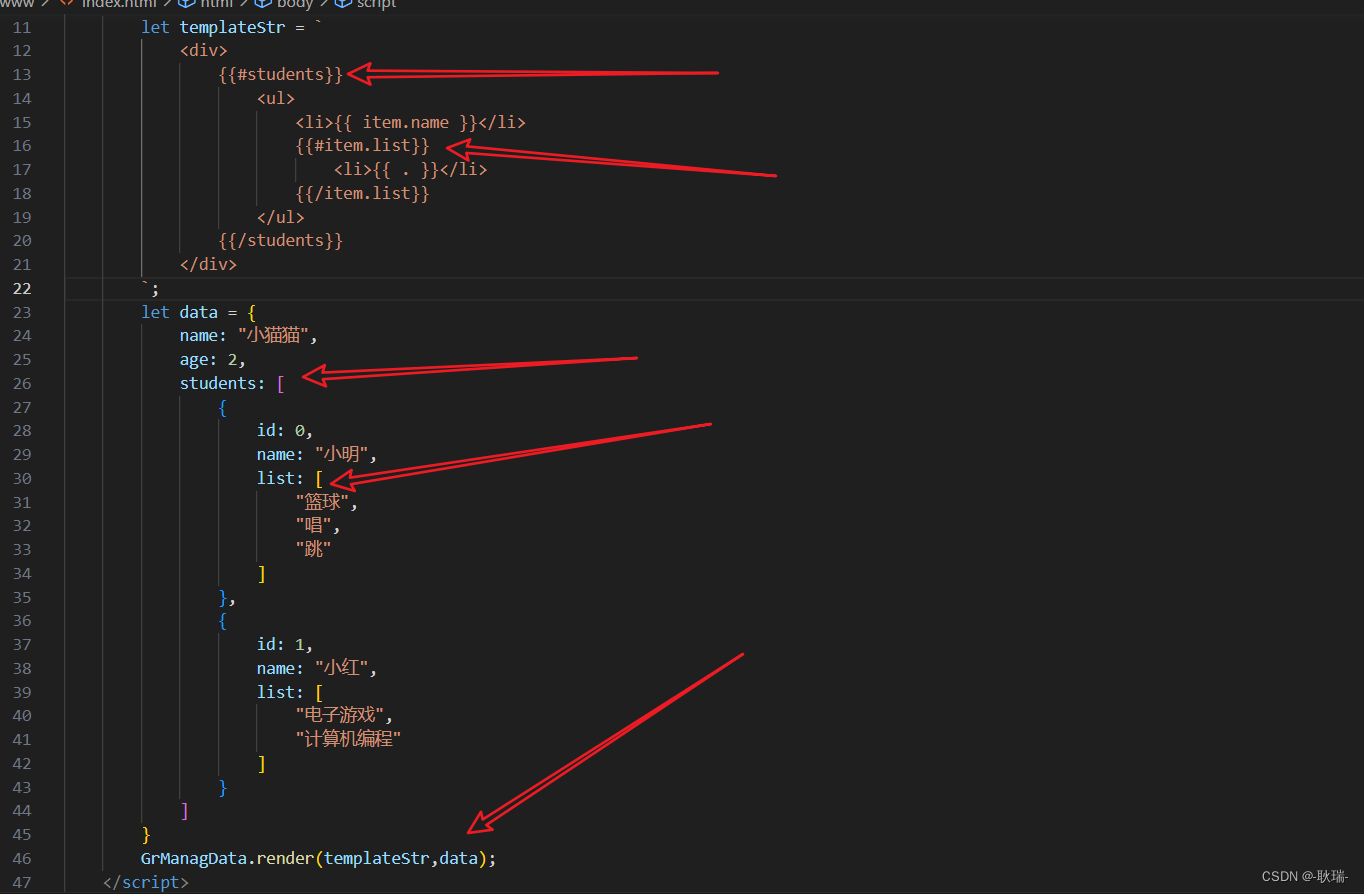
Task: Click the closing brace on line 45
Action: pyautogui.click(x=146, y=834)
